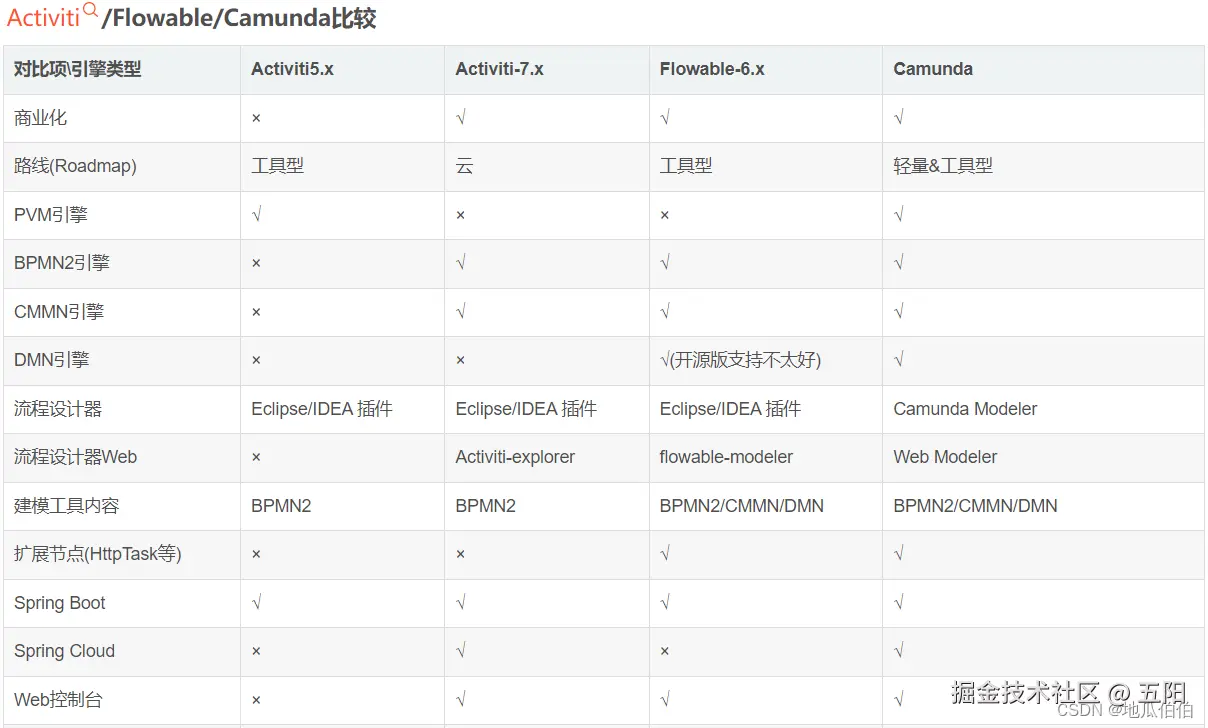Click the Activiti-7.x column header

click(499, 69)
